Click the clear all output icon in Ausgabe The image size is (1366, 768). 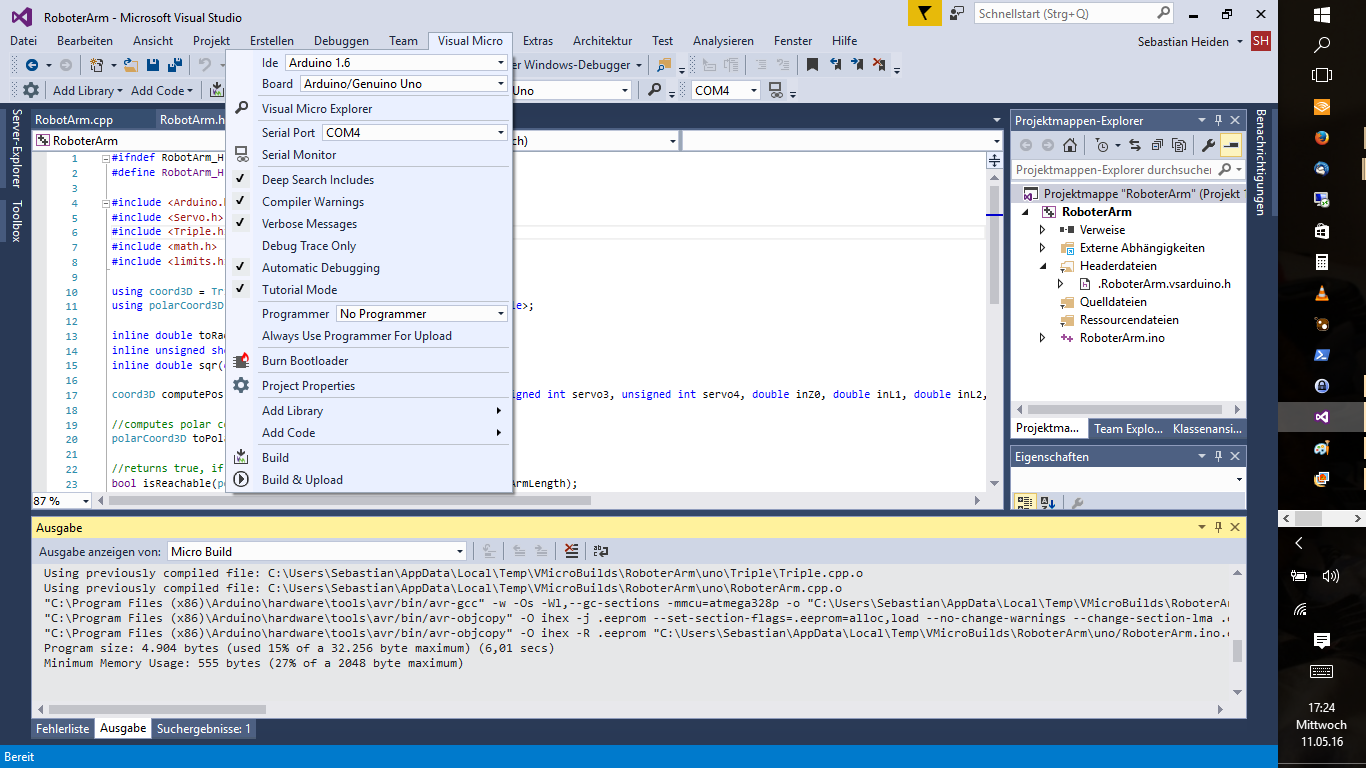point(571,551)
